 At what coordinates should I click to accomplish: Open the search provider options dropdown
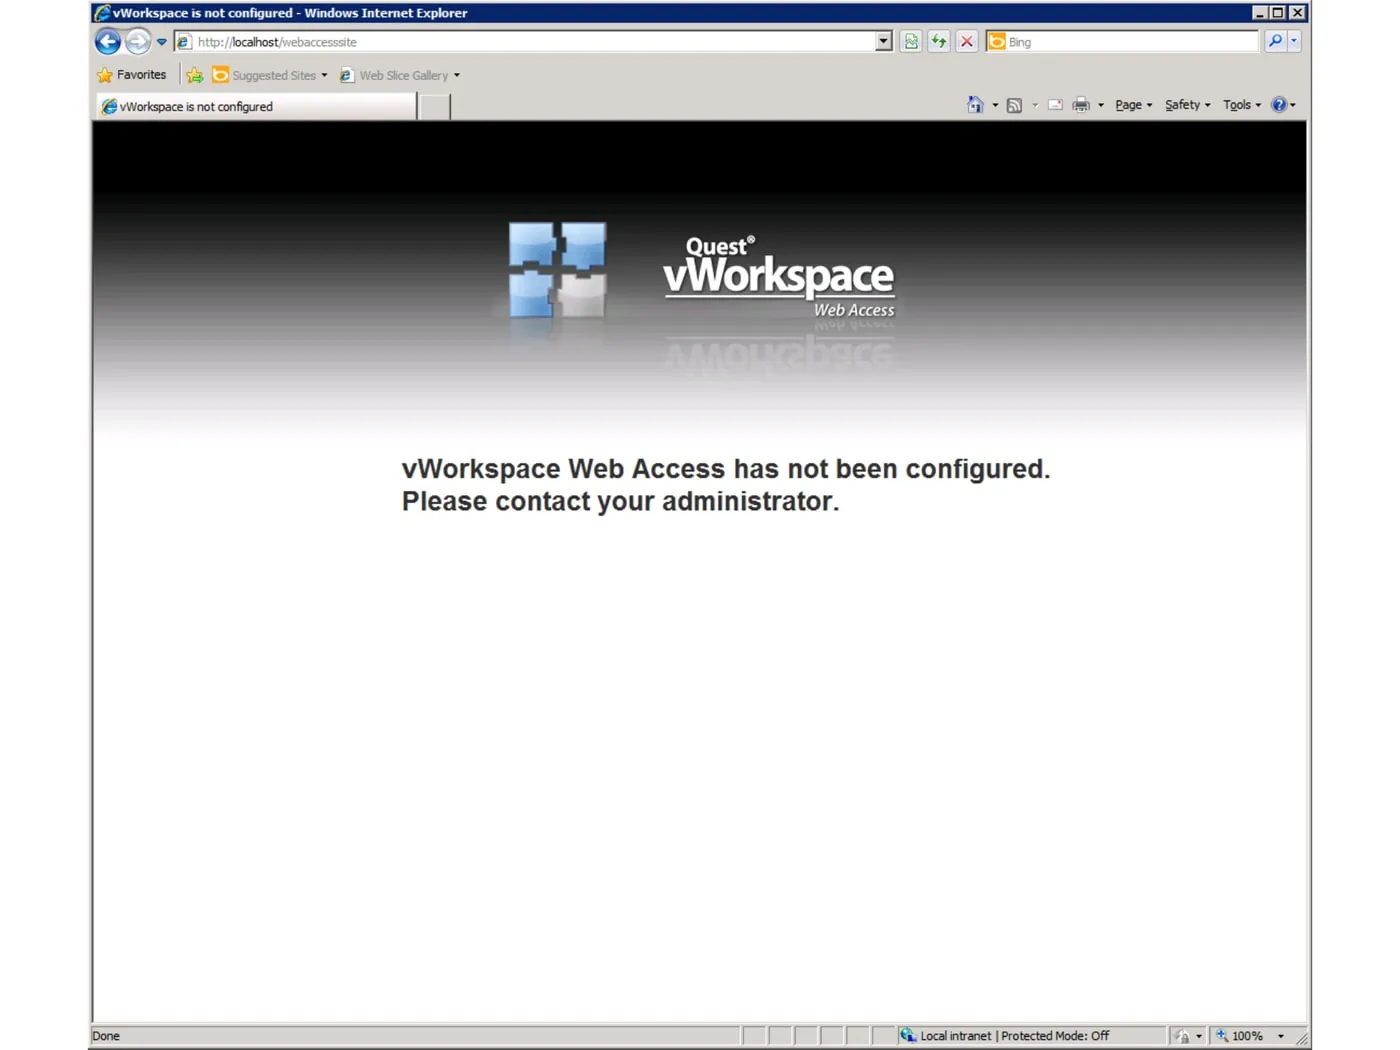pos(1294,42)
